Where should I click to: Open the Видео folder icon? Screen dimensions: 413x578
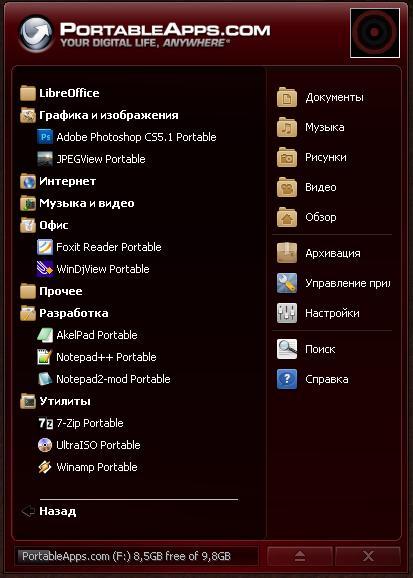287,187
